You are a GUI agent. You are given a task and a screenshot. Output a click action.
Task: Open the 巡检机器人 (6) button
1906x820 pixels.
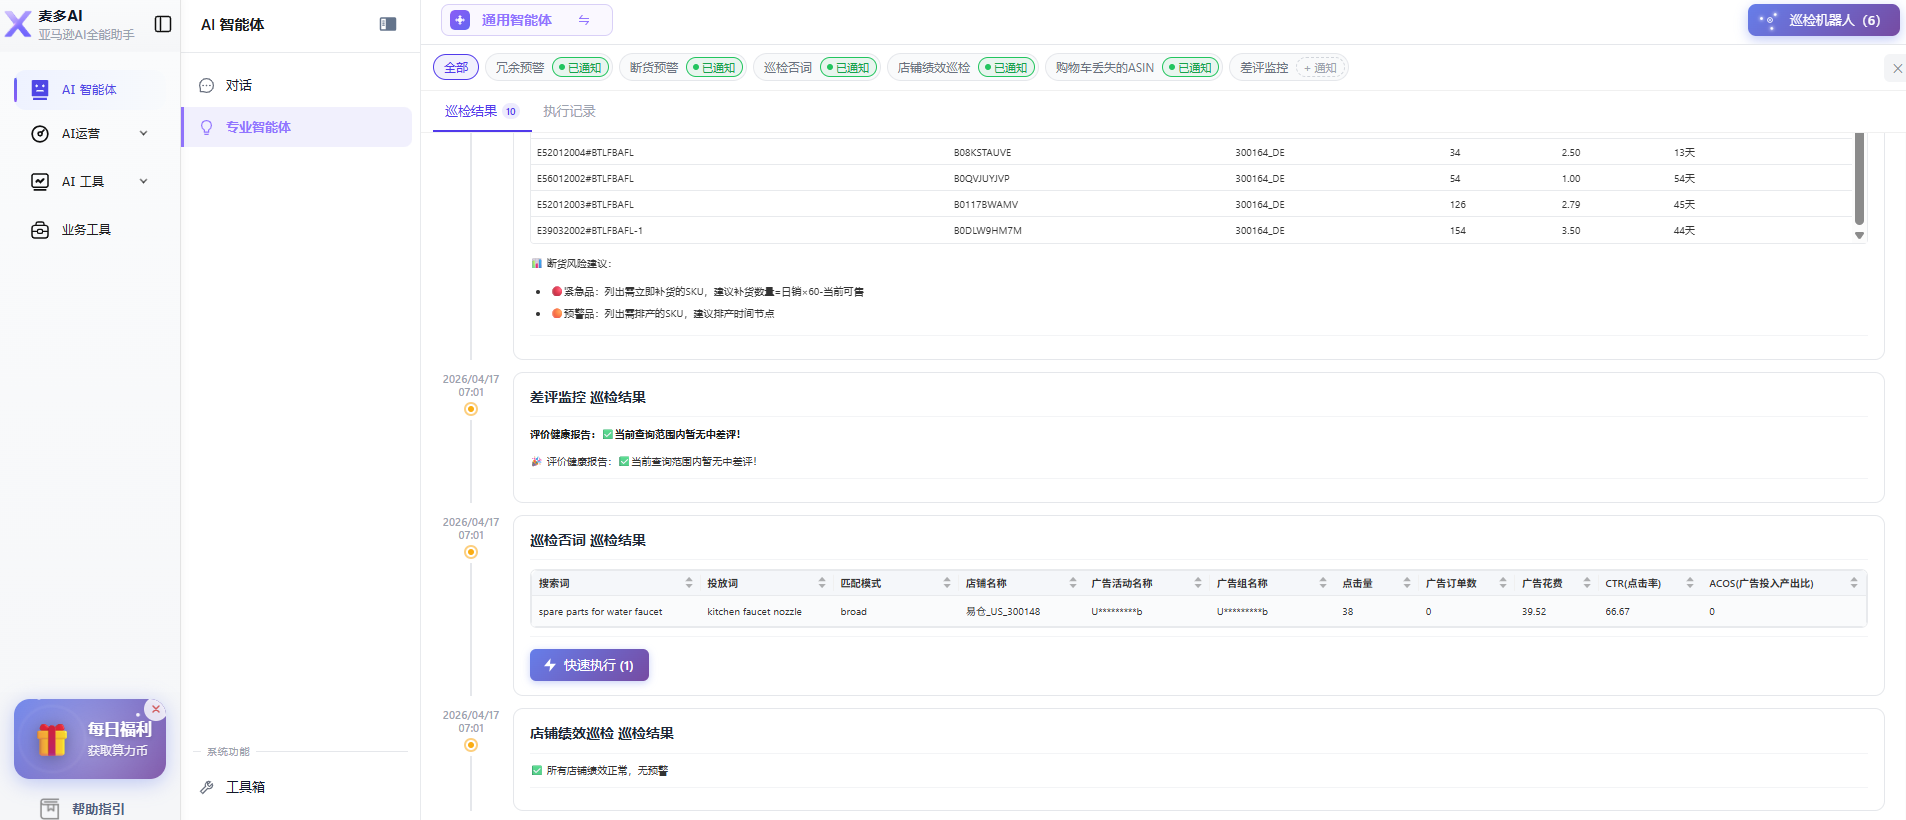coord(1823,20)
